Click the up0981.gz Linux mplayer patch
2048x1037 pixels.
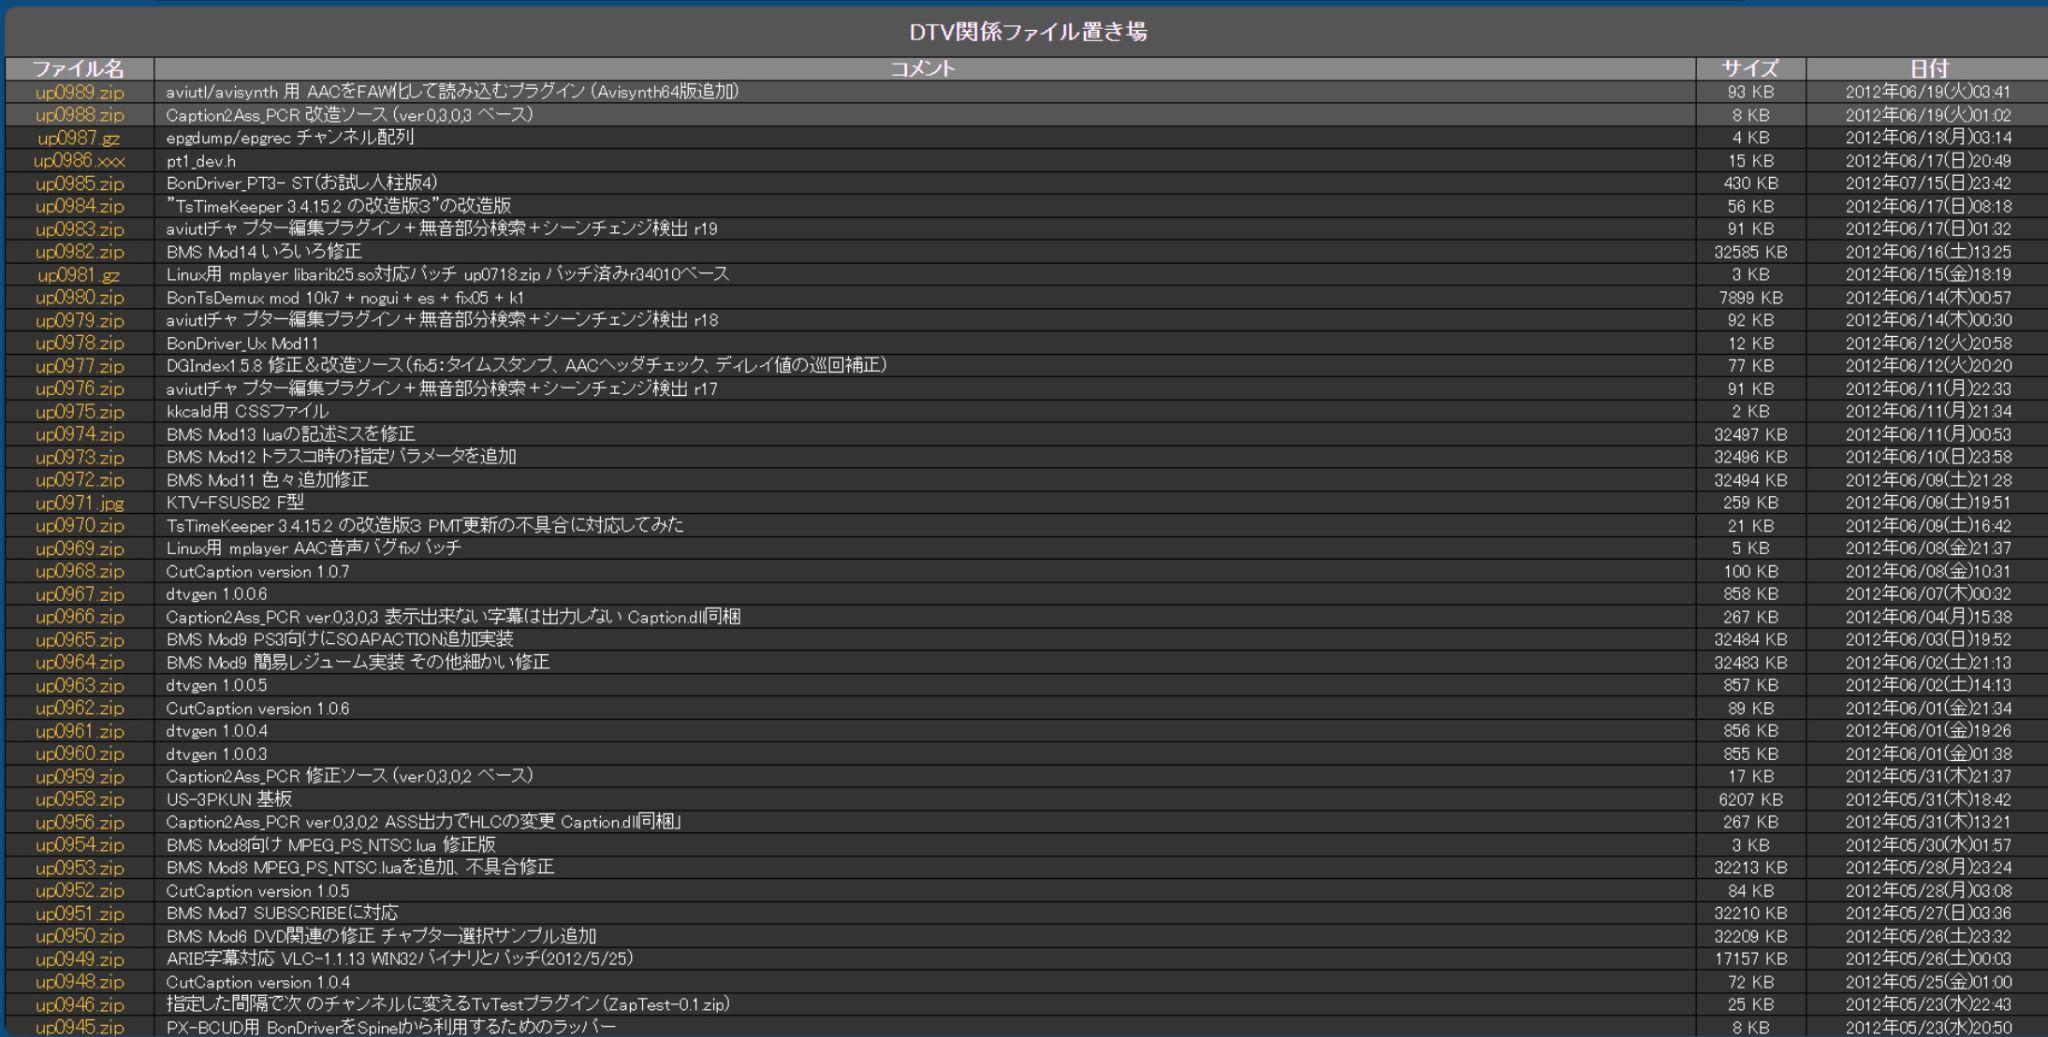[x=80, y=275]
